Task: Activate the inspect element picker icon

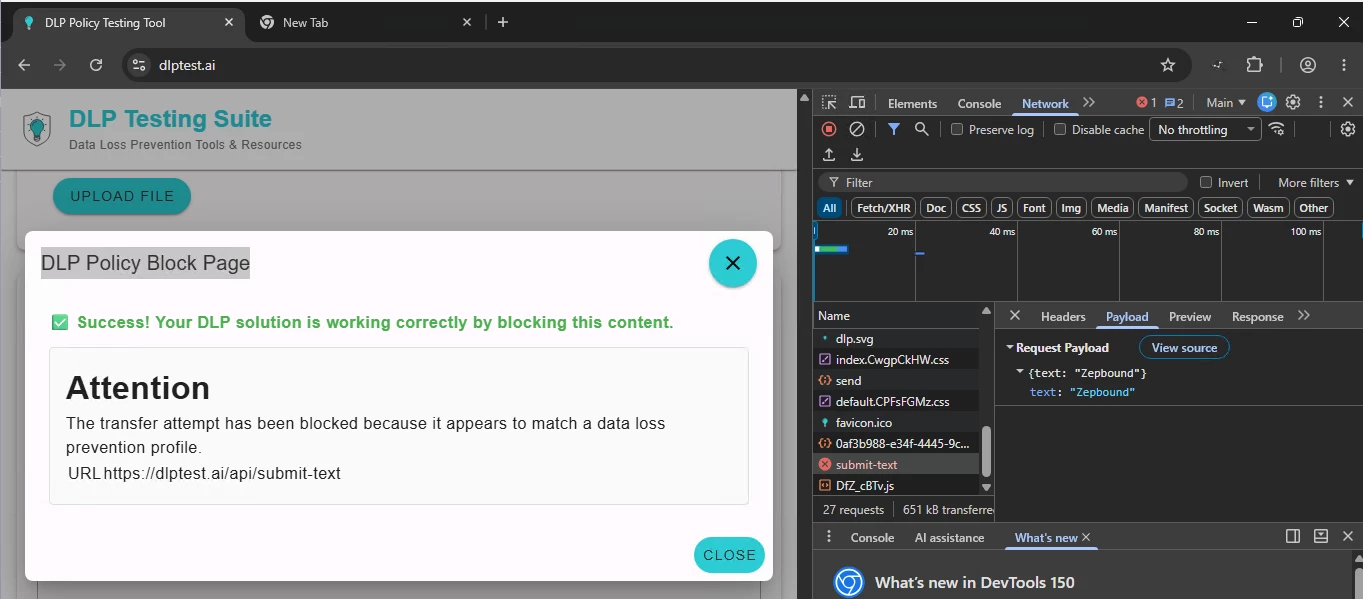Action: 829,102
